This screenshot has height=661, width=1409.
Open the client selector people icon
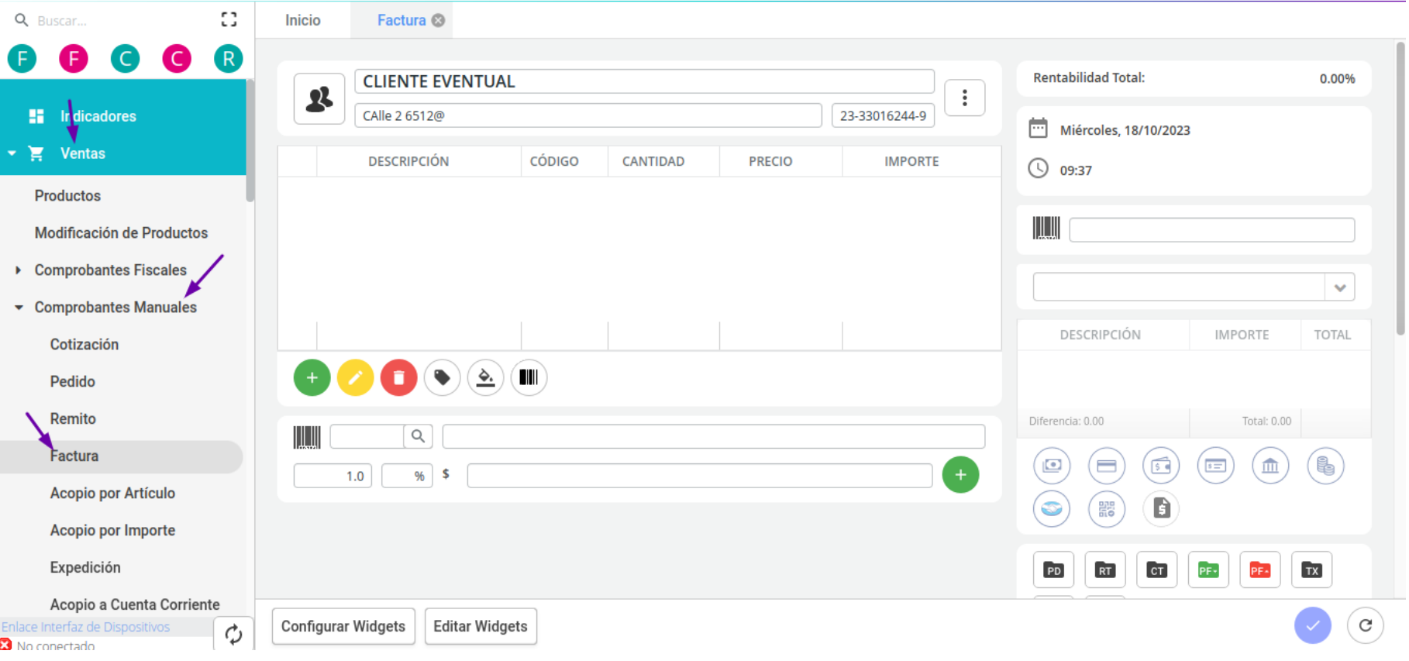point(319,99)
